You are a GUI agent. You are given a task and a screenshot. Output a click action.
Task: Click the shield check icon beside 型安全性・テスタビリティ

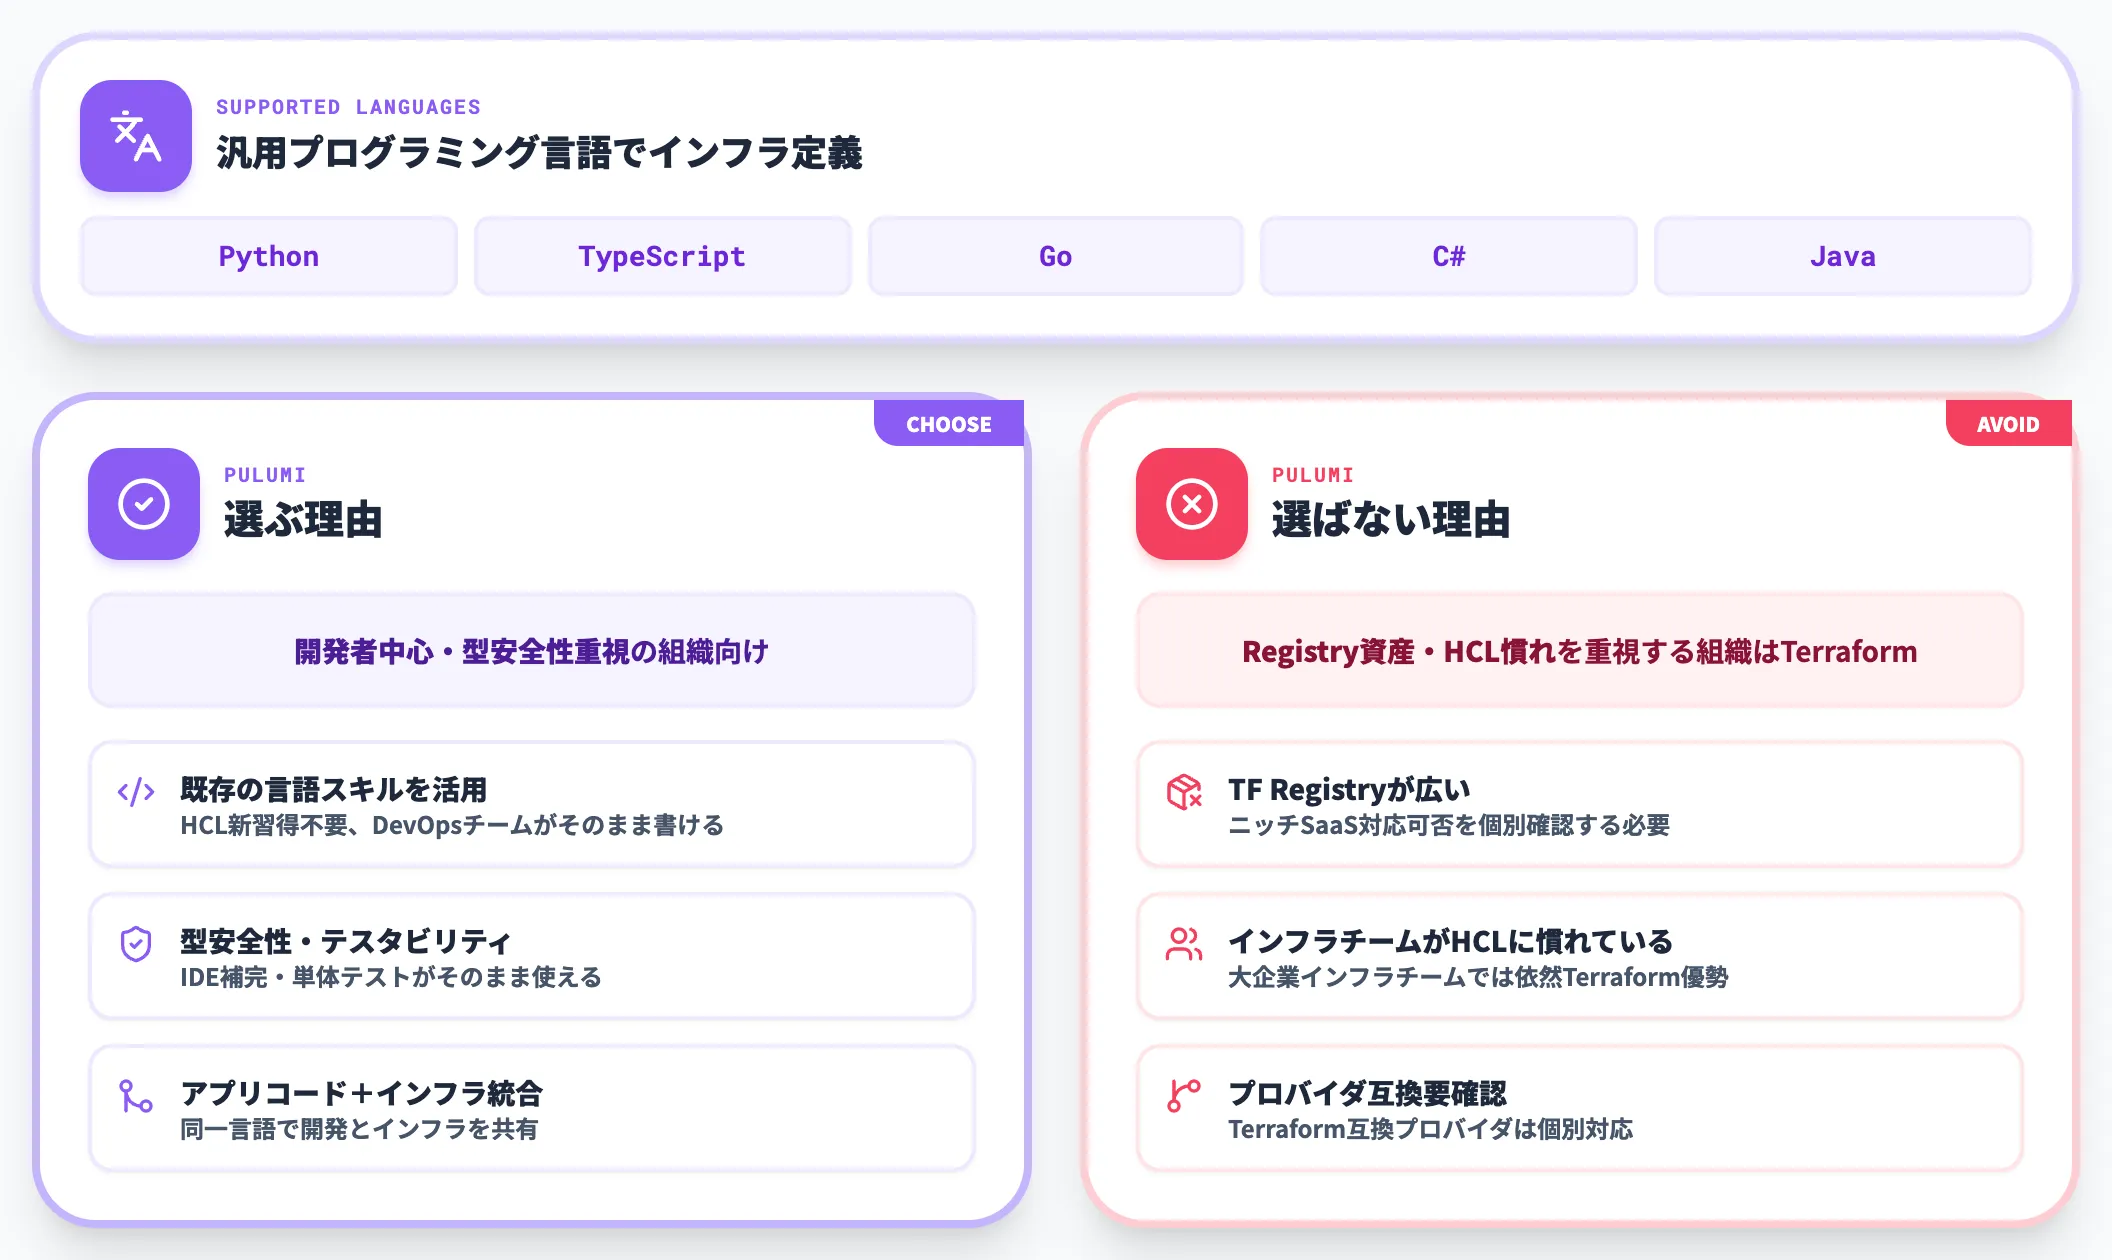click(x=136, y=944)
